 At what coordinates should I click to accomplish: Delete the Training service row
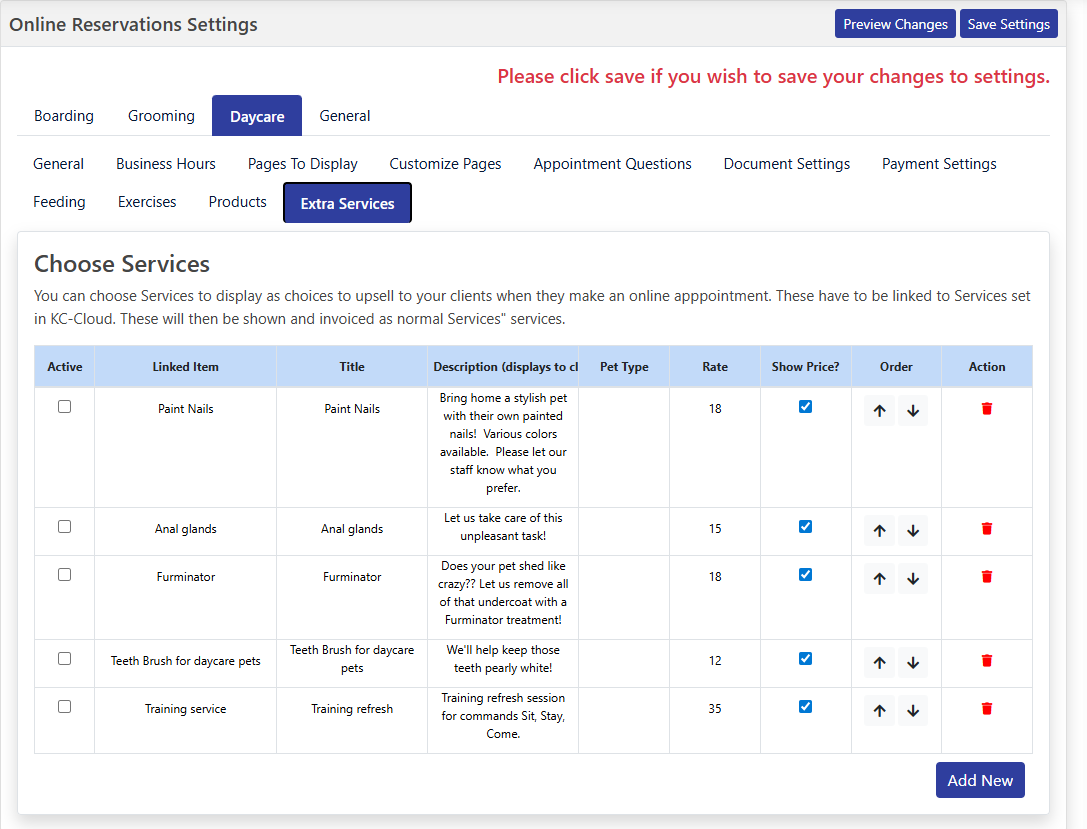986,708
